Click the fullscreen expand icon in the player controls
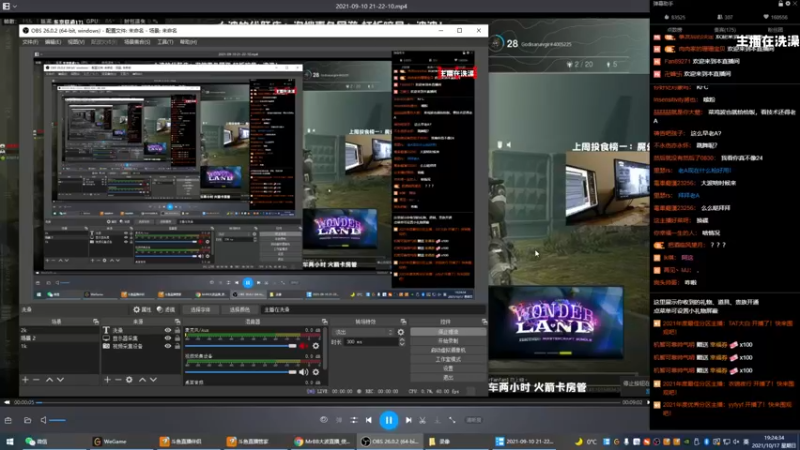Image resolution: width=800 pixels, height=450 pixels. coord(452,420)
